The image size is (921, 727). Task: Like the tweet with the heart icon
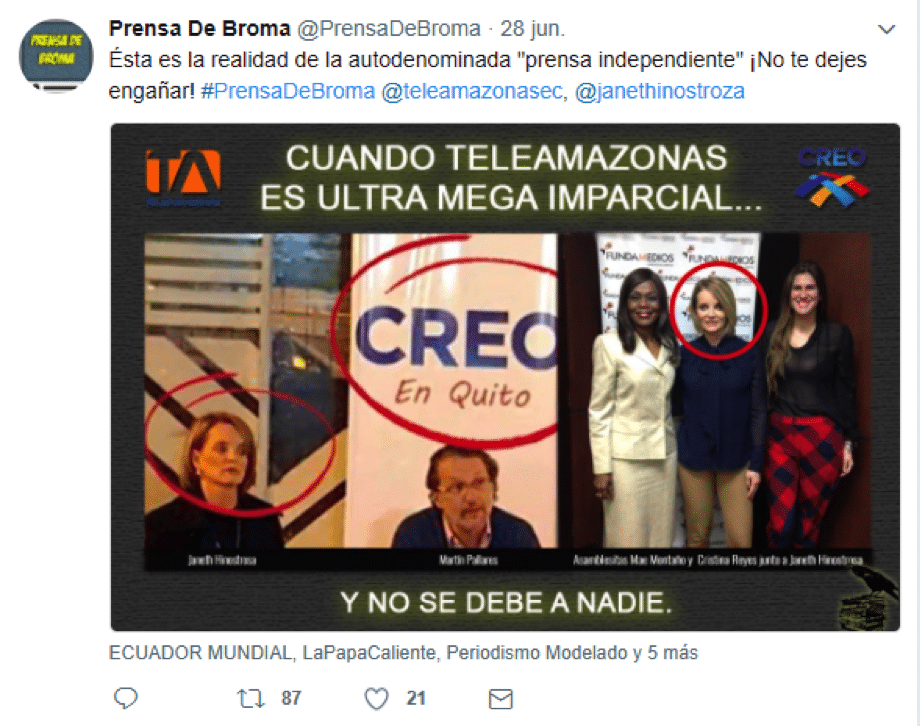[377, 698]
